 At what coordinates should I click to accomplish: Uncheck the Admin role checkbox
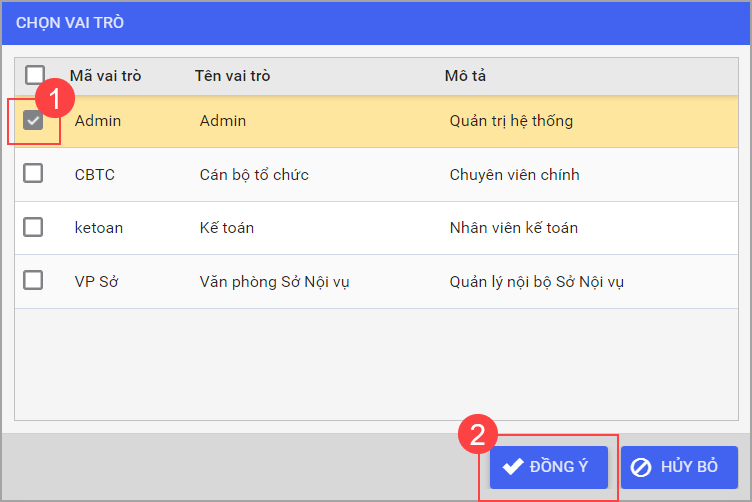click(x=33, y=120)
